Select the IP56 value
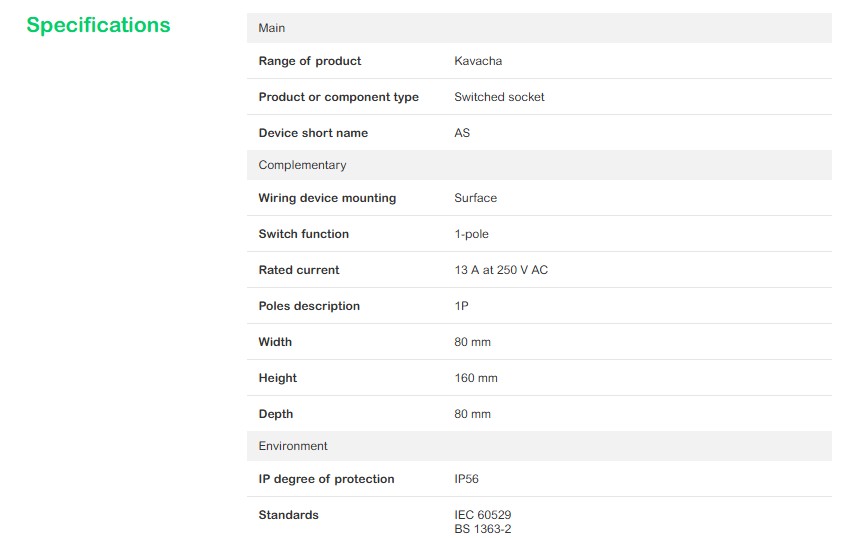842x538 pixels. click(x=466, y=479)
